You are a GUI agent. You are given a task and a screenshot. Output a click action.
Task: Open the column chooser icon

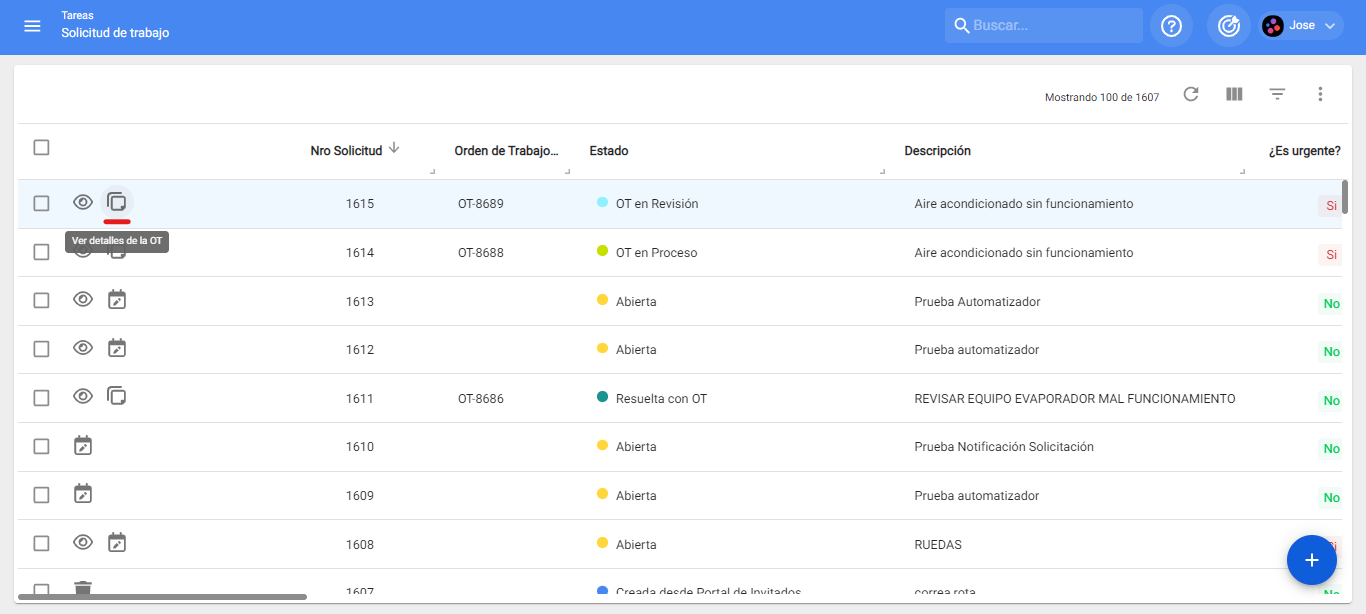tap(1234, 94)
